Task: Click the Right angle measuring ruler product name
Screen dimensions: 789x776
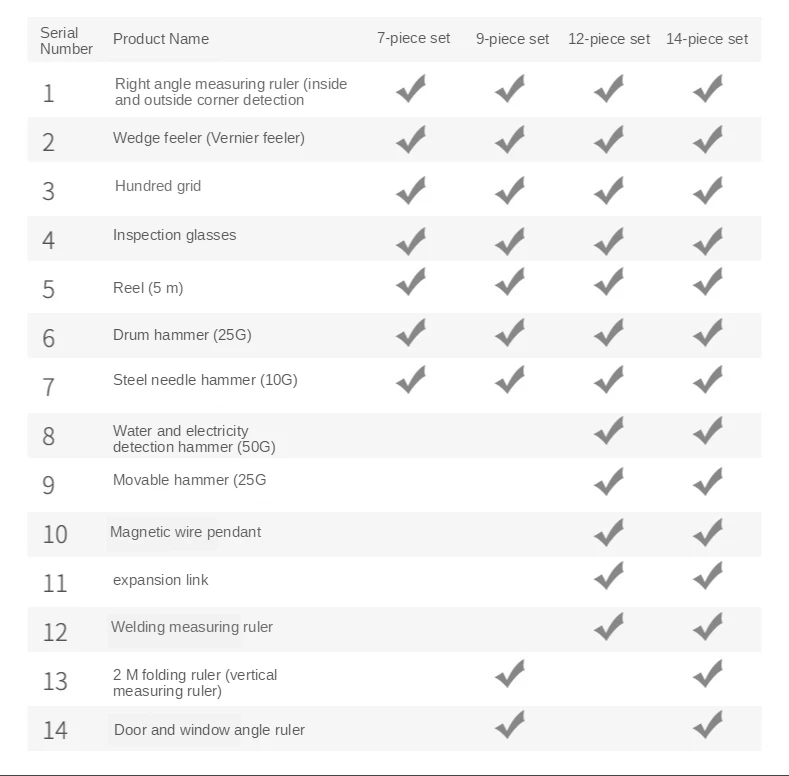Action: 231,92
